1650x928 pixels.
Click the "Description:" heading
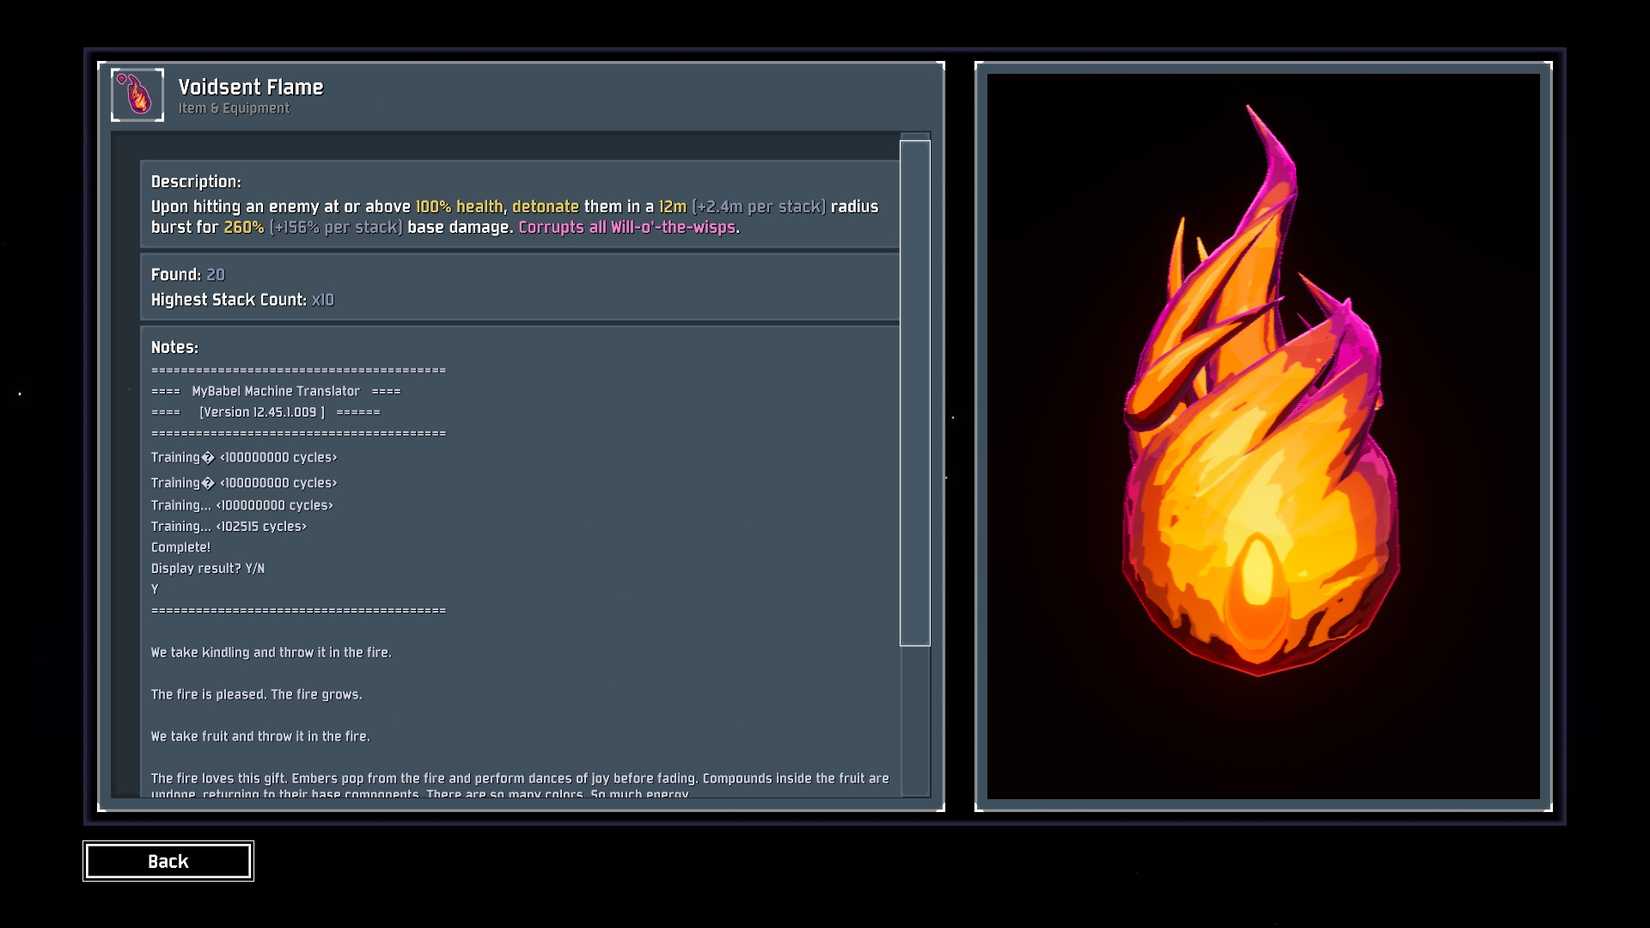[x=196, y=181]
